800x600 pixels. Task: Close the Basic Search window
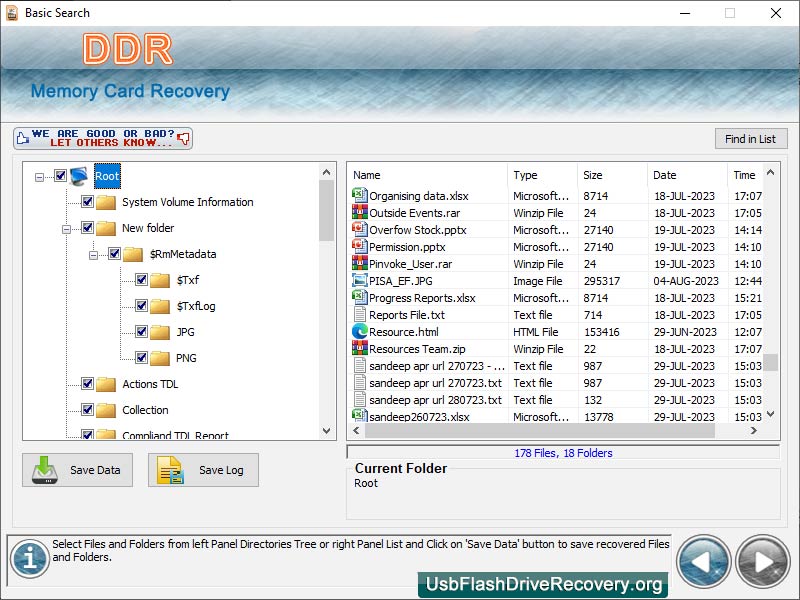coord(776,13)
